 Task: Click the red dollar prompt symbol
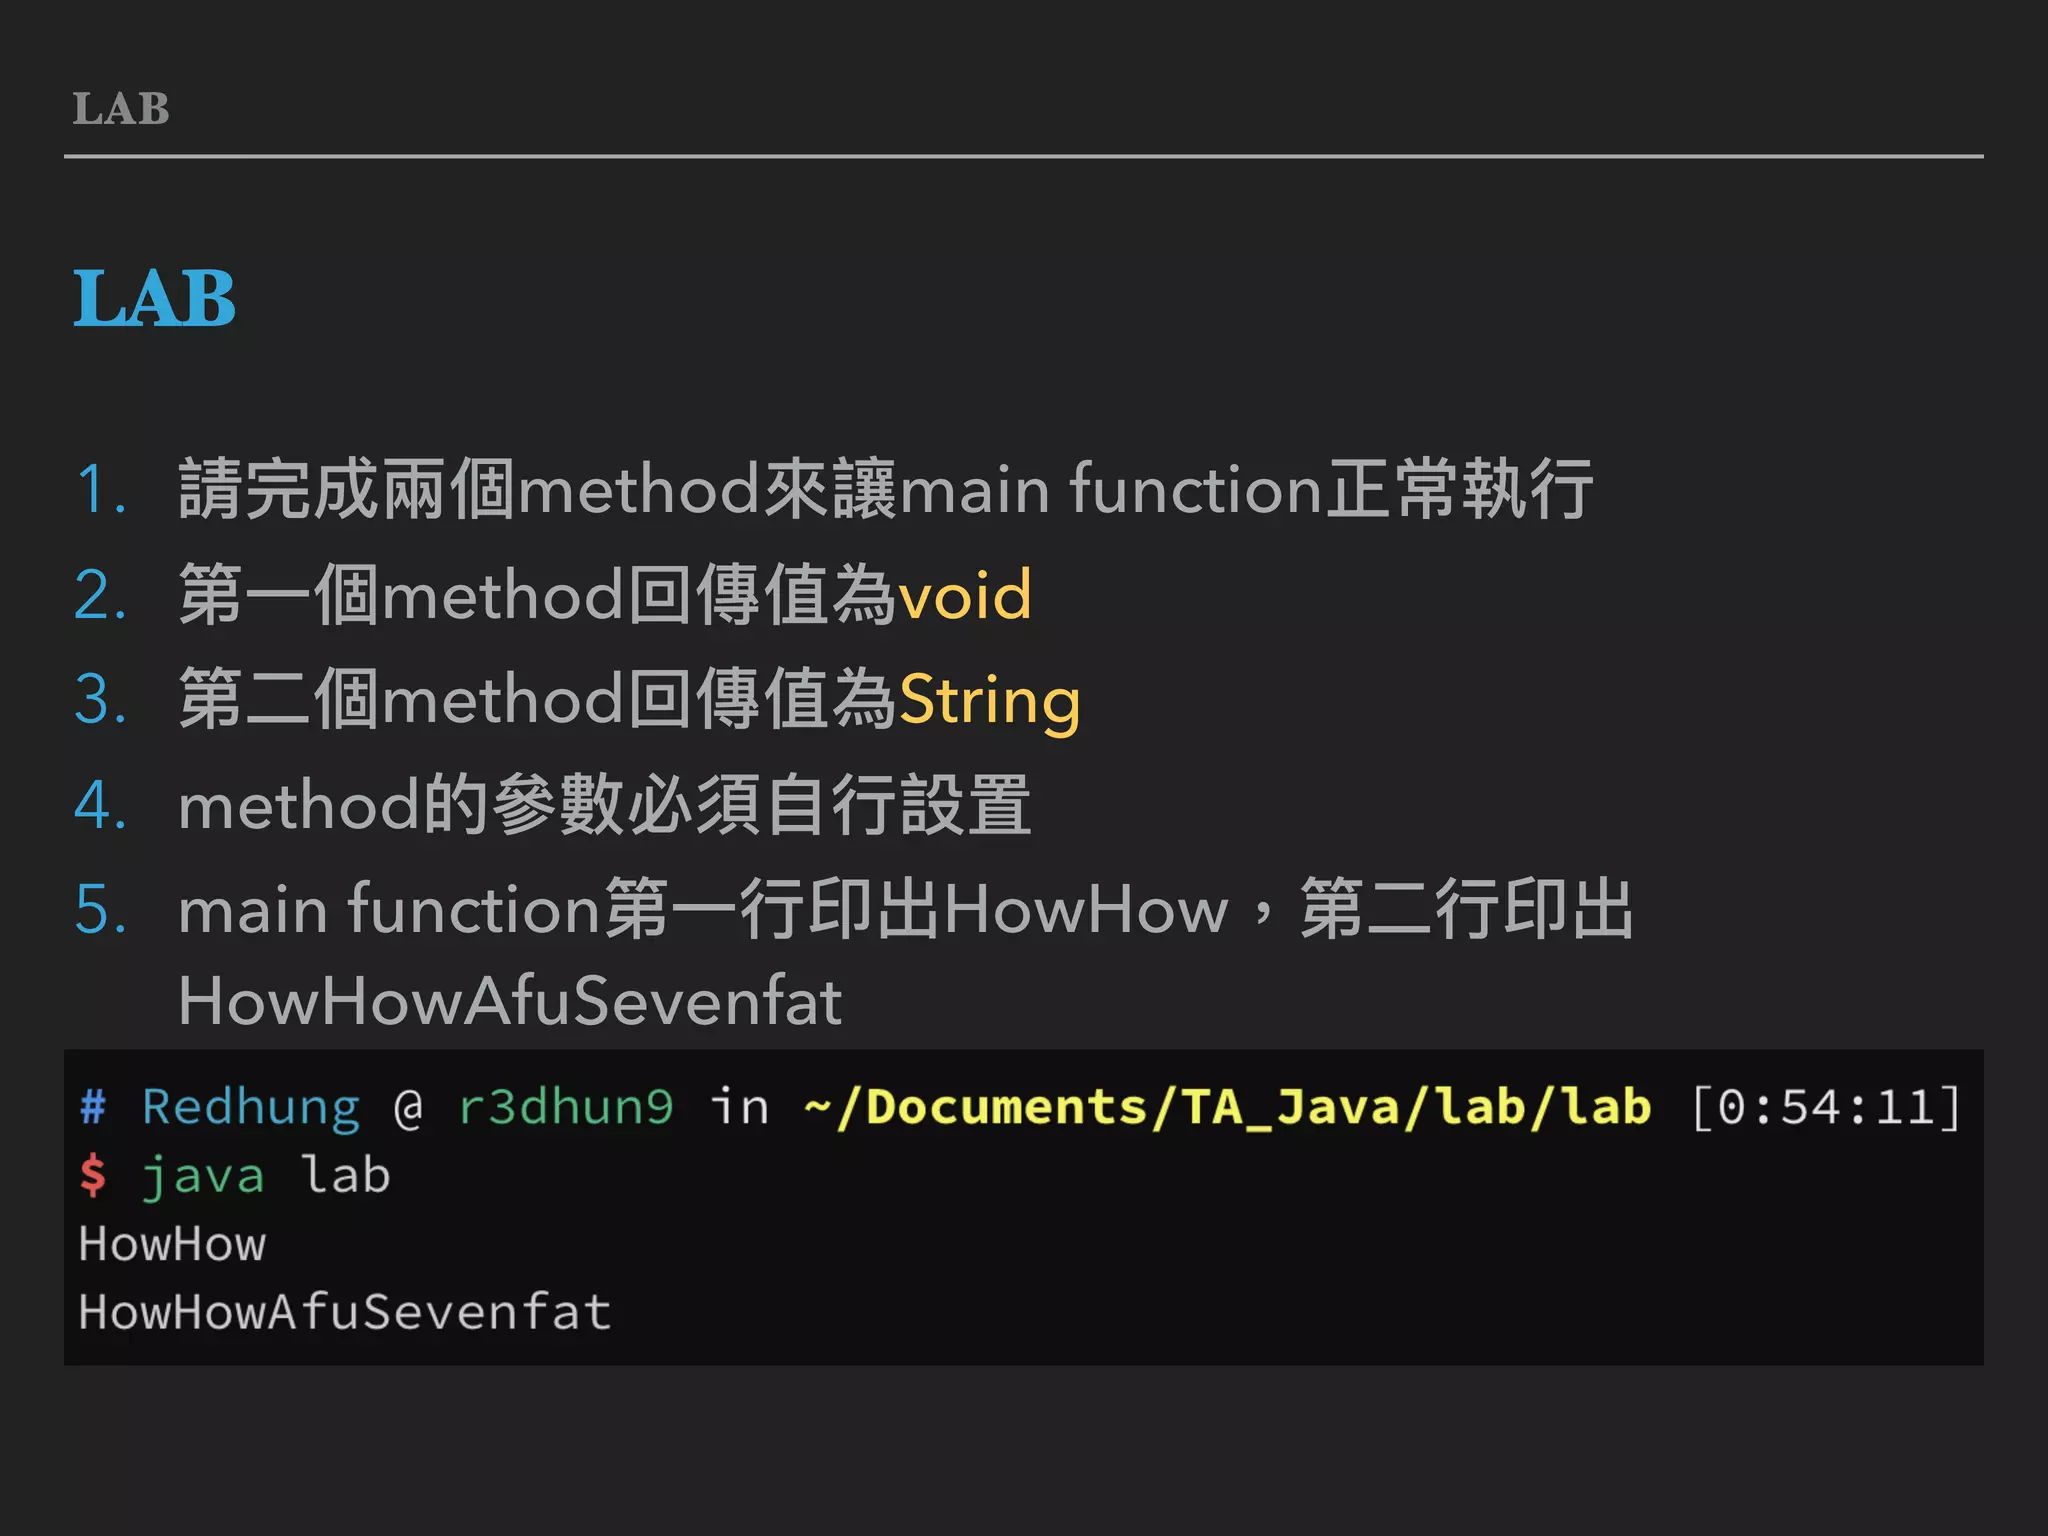[93, 1175]
